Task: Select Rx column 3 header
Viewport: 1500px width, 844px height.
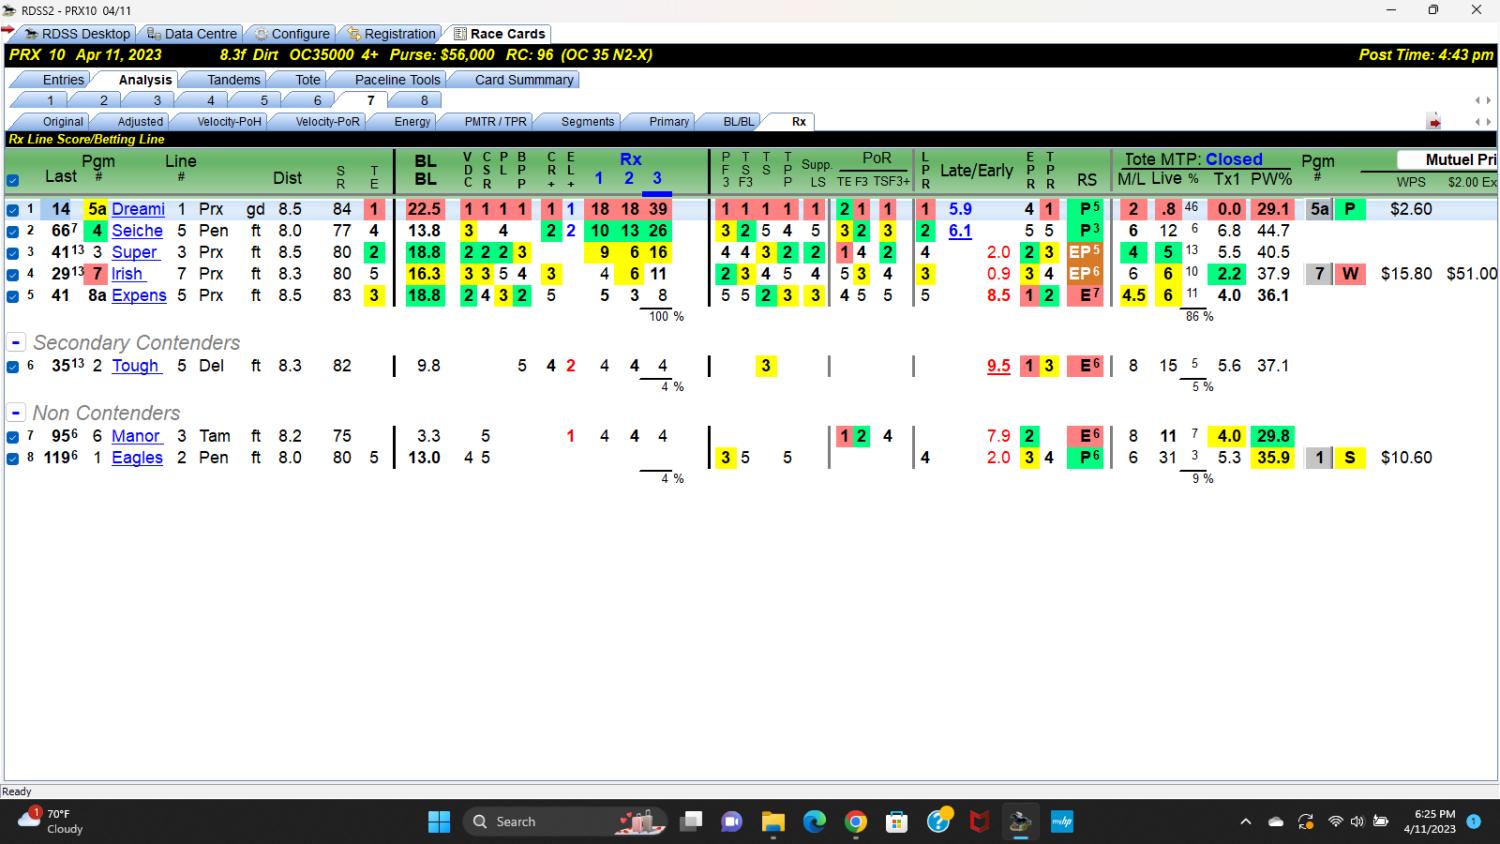Action: (x=657, y=178)
